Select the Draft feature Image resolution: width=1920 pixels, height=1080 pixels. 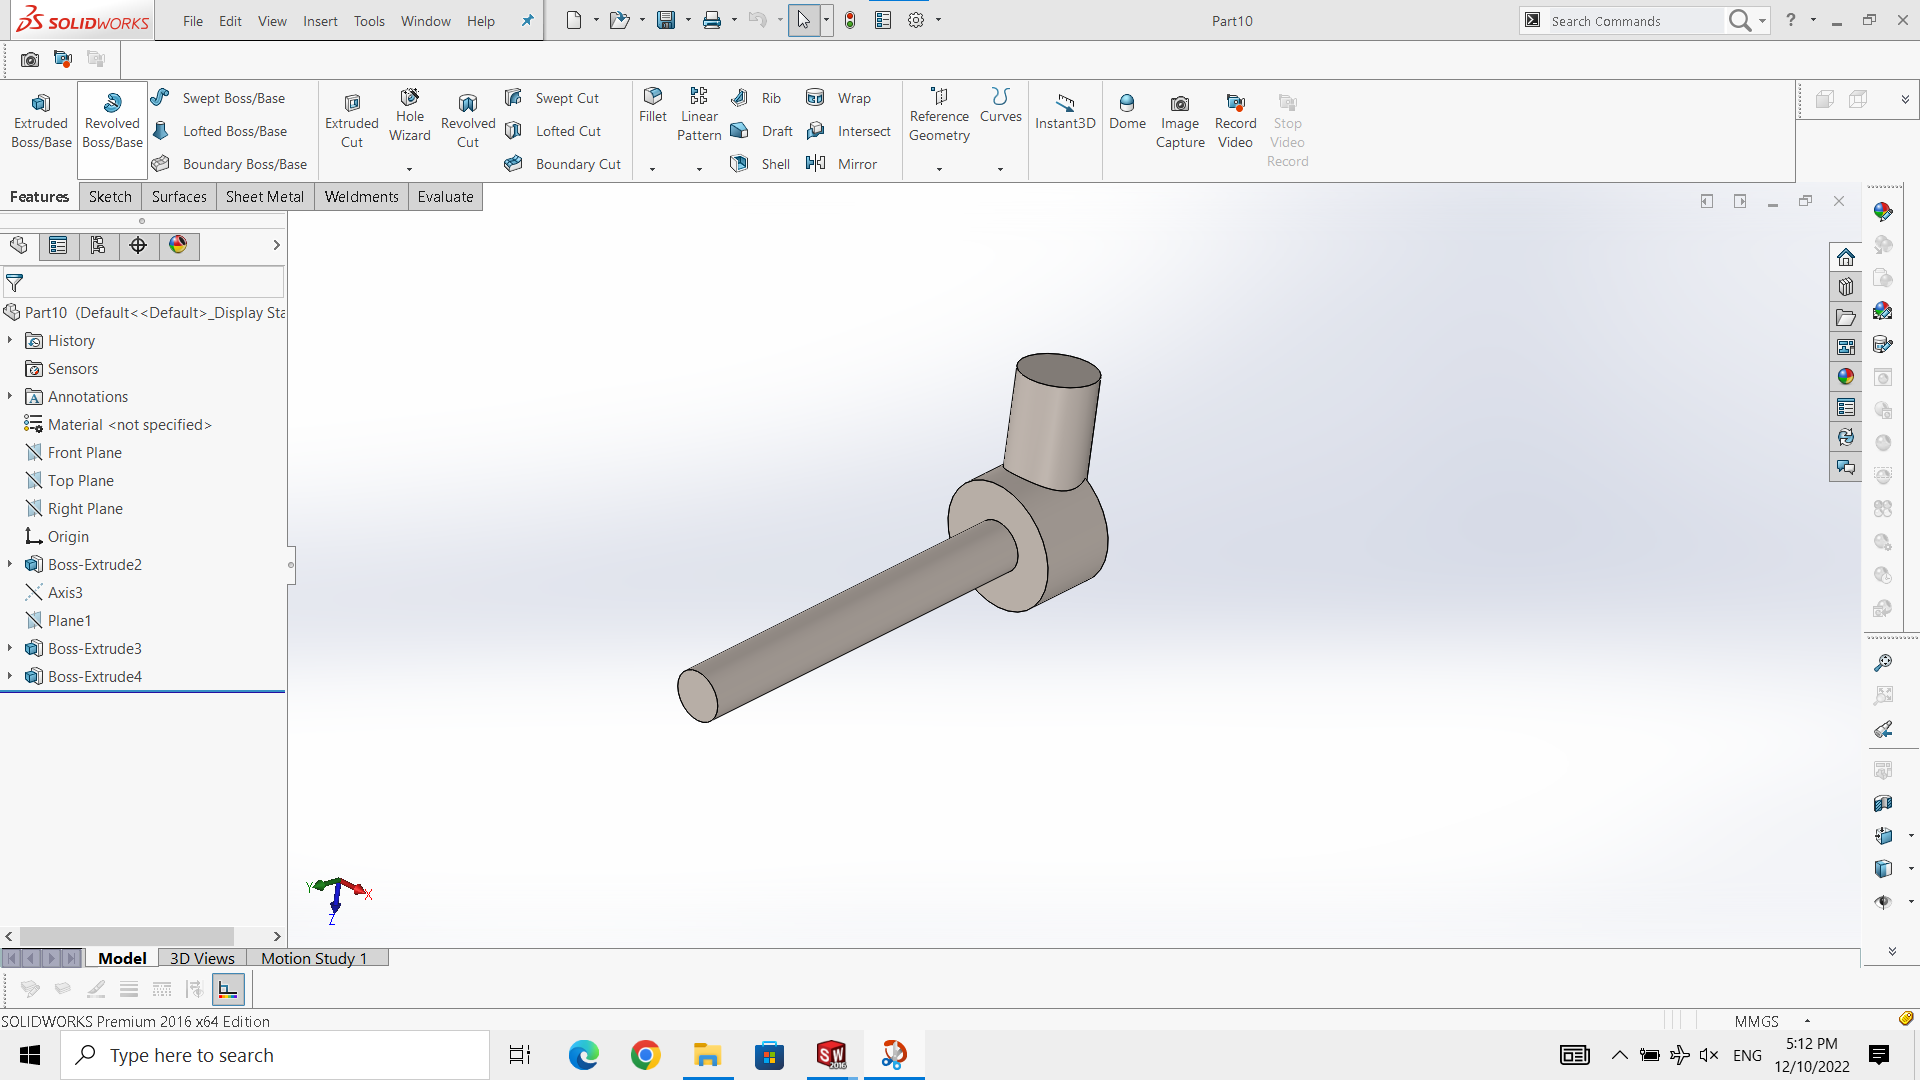tap(762, 131)
